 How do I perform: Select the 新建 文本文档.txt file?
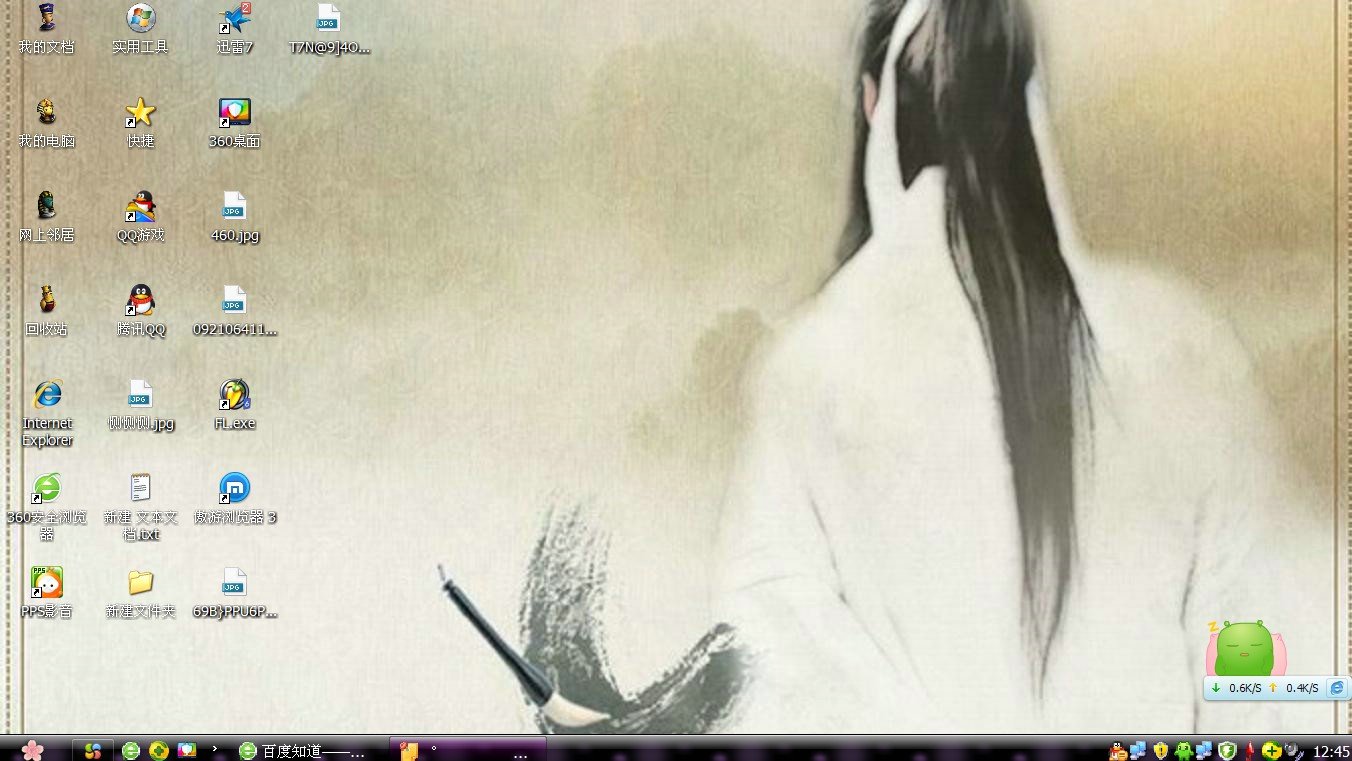click(140, 489)
